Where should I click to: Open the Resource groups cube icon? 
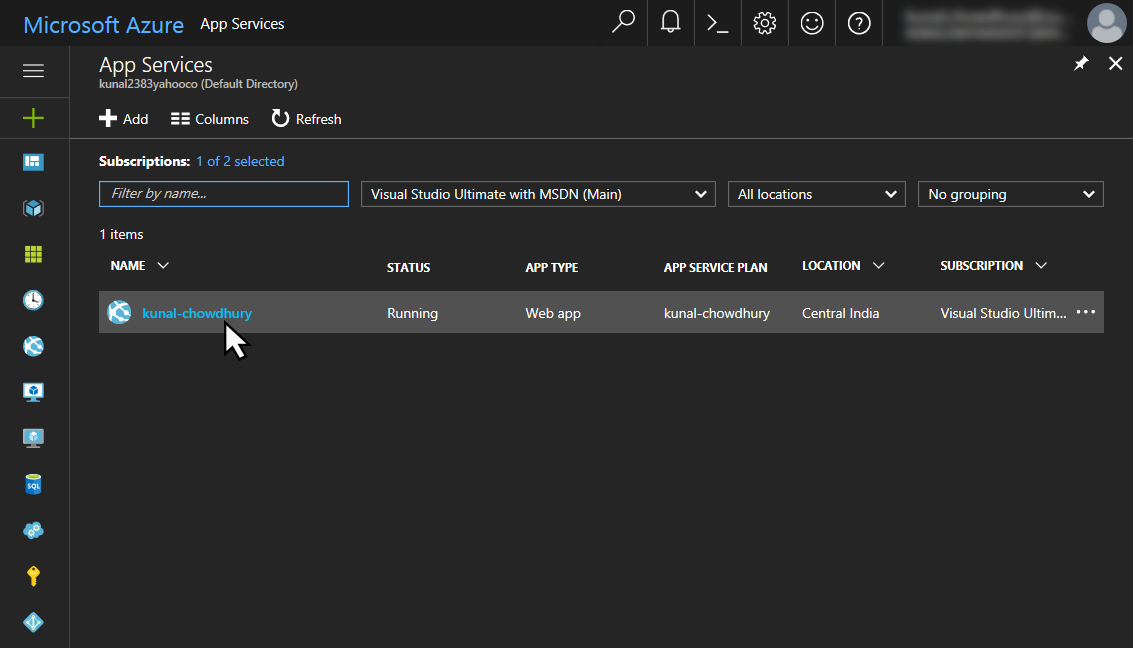(x=33, y=208)
